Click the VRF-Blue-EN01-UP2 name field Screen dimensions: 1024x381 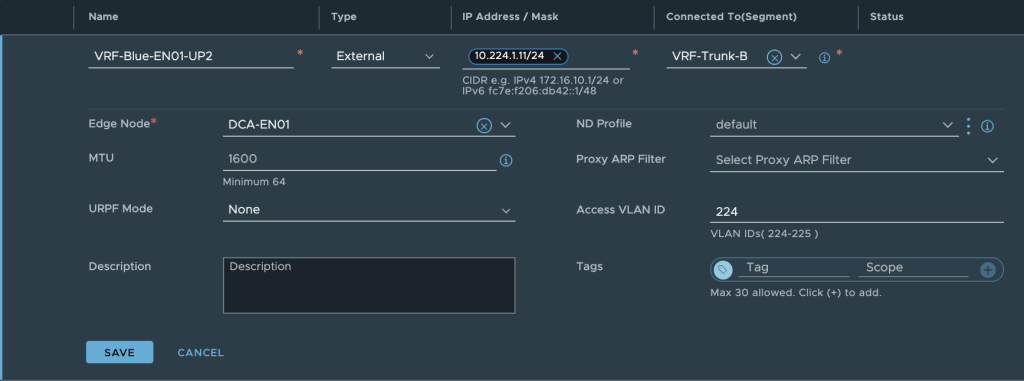pyautogui.click(x=191, y=57)
